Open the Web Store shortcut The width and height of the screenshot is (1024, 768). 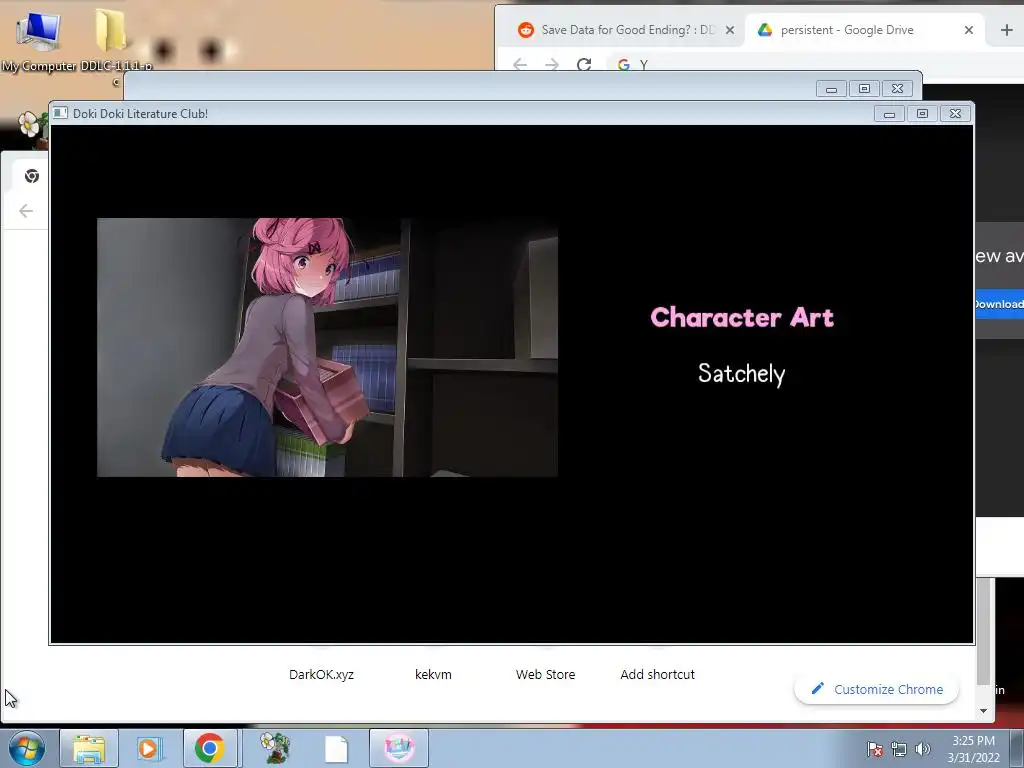[x=545, y=675]
